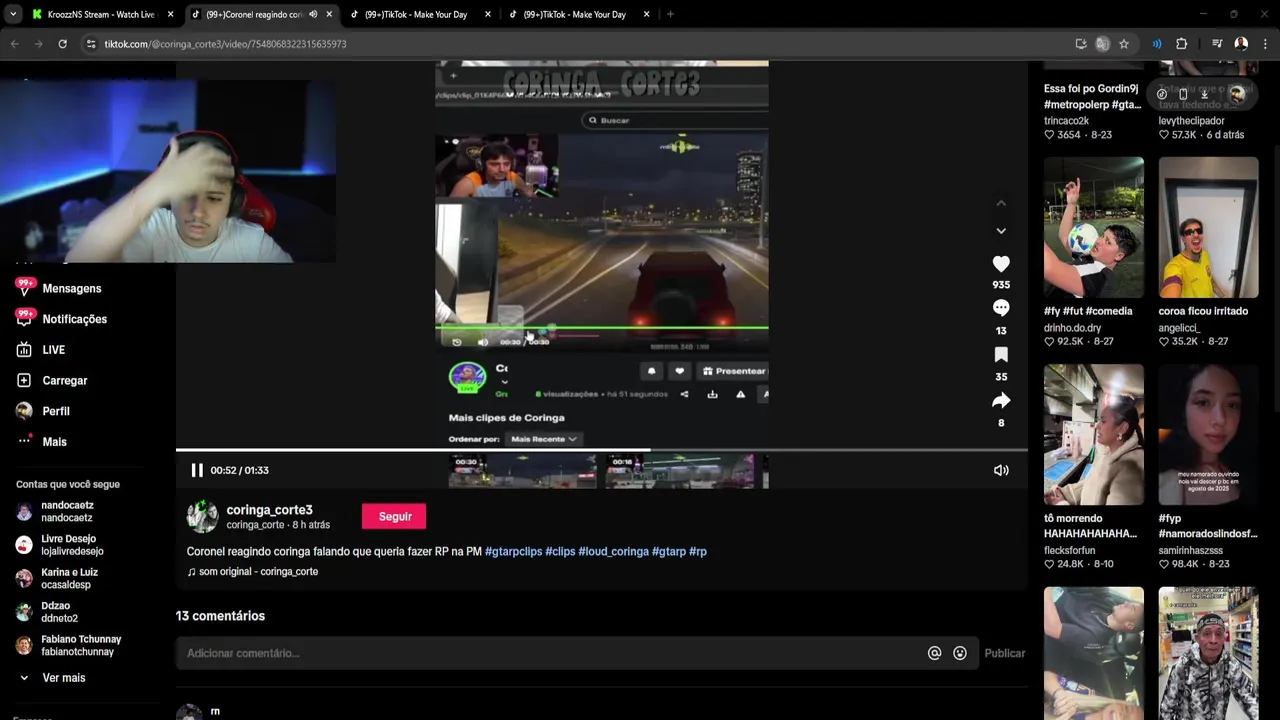
Task: Open browser extensions puzzle icon
Action: (1181, 44)
